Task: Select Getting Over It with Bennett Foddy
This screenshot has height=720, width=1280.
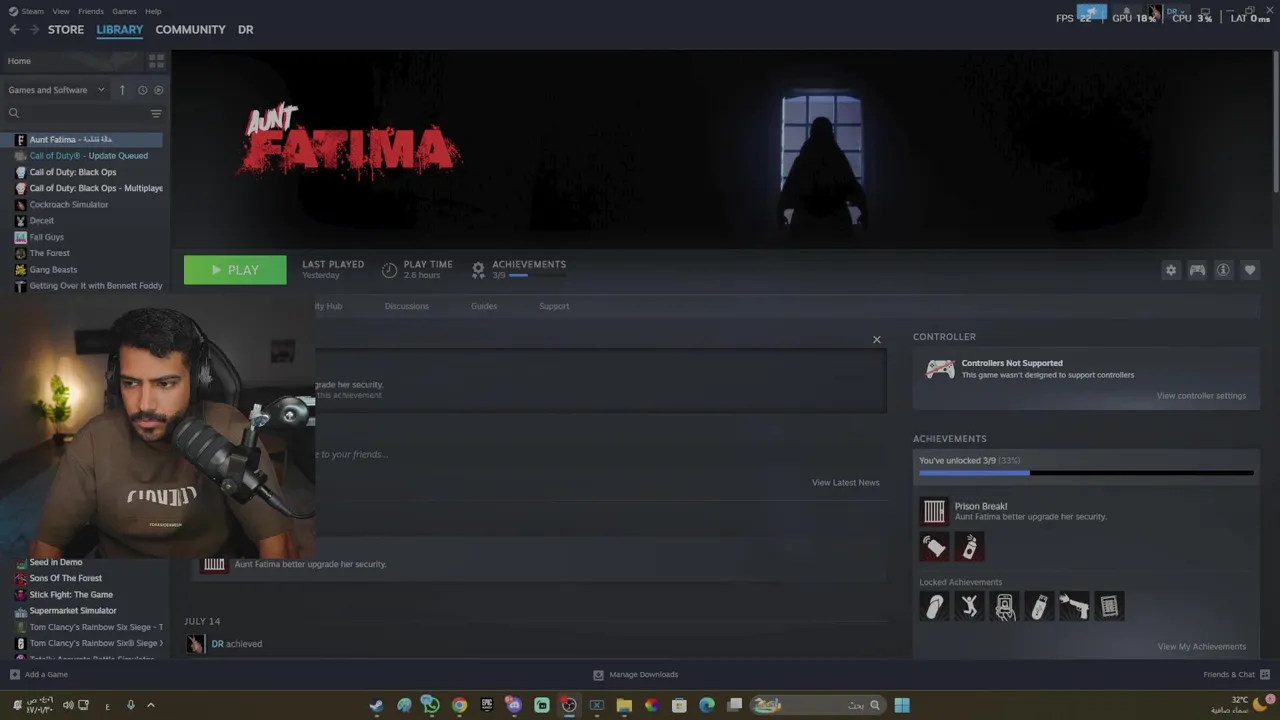Action: coord(82,285)
